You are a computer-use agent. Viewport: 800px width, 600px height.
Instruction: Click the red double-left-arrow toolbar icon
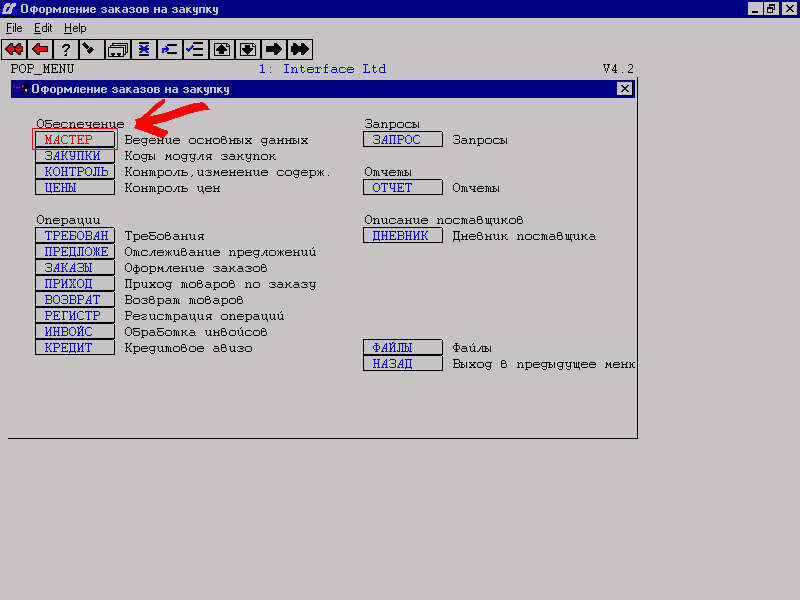click(14, 49)
